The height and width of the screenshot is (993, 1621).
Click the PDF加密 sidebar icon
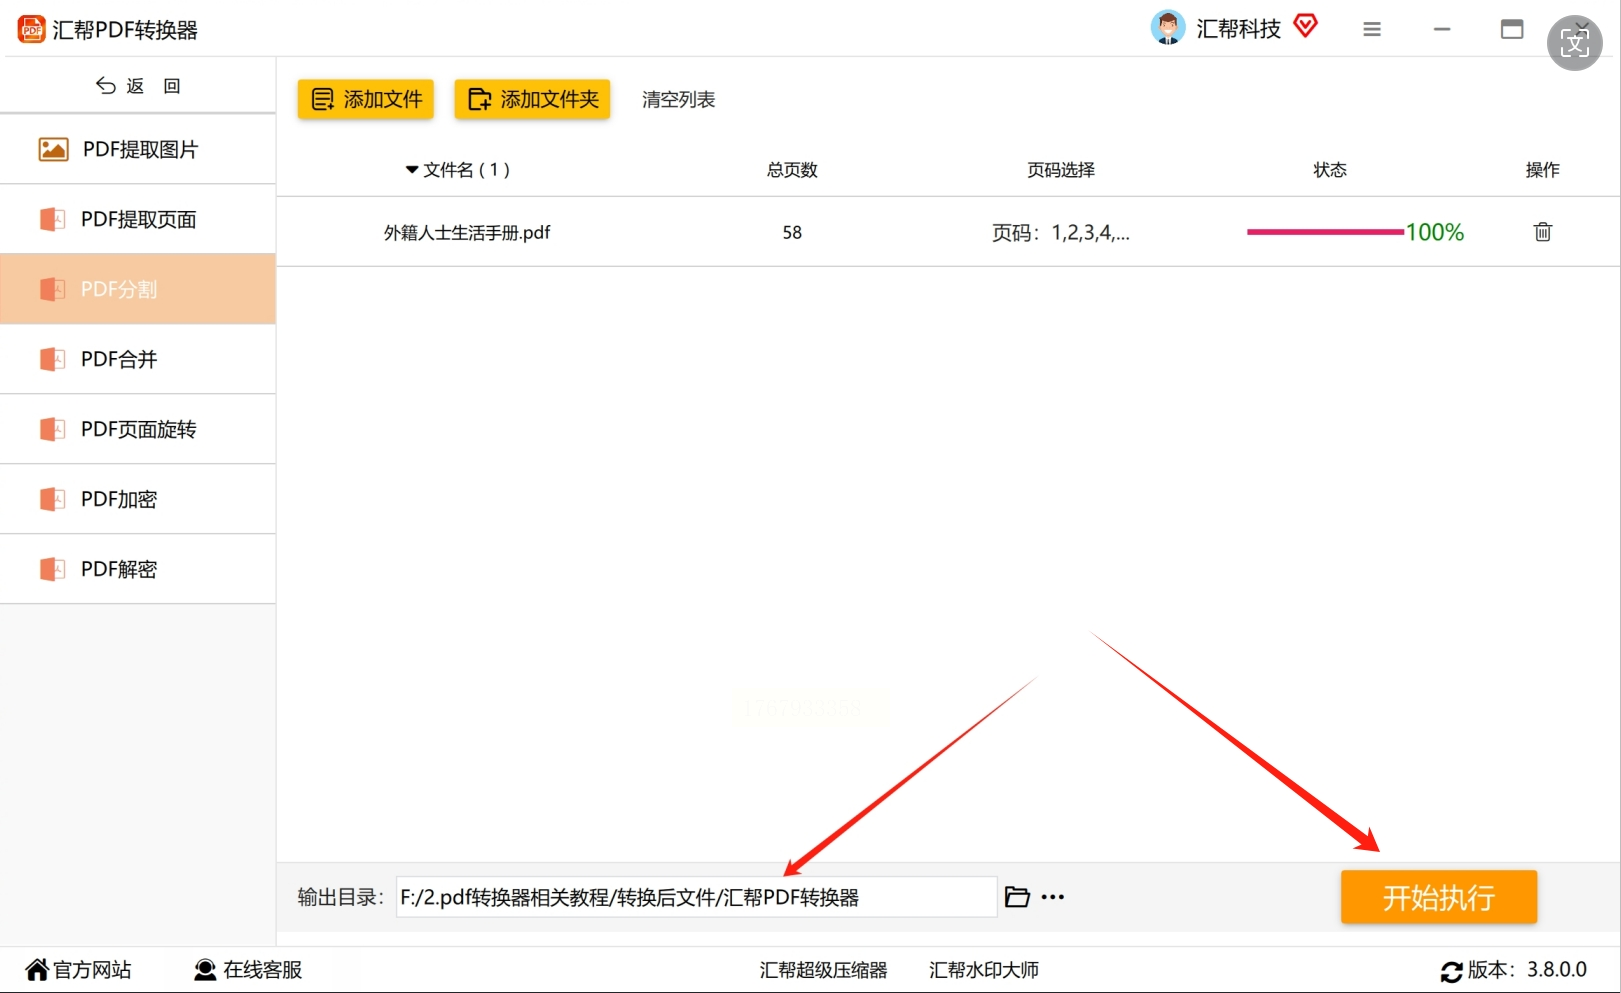[x=52, y=499]
